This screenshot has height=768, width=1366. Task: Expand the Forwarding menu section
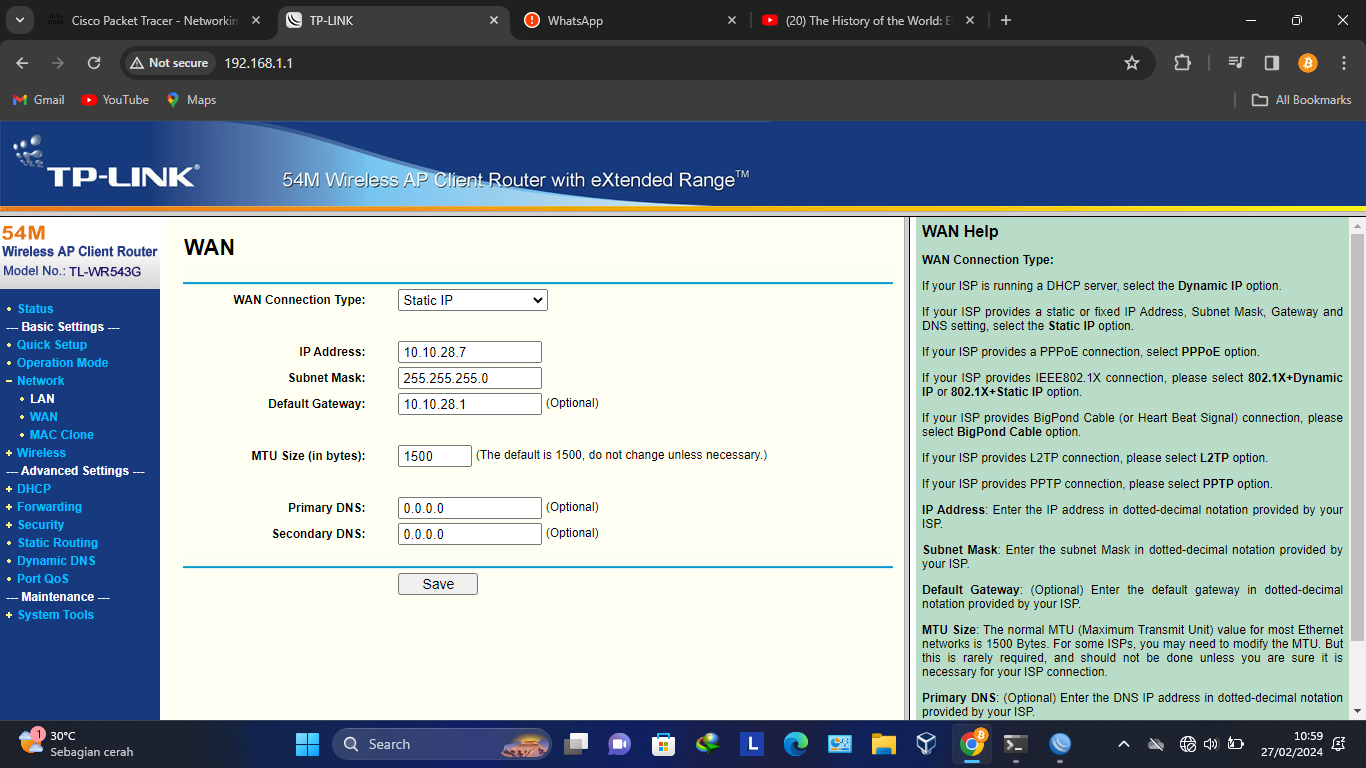pos(49,507)
